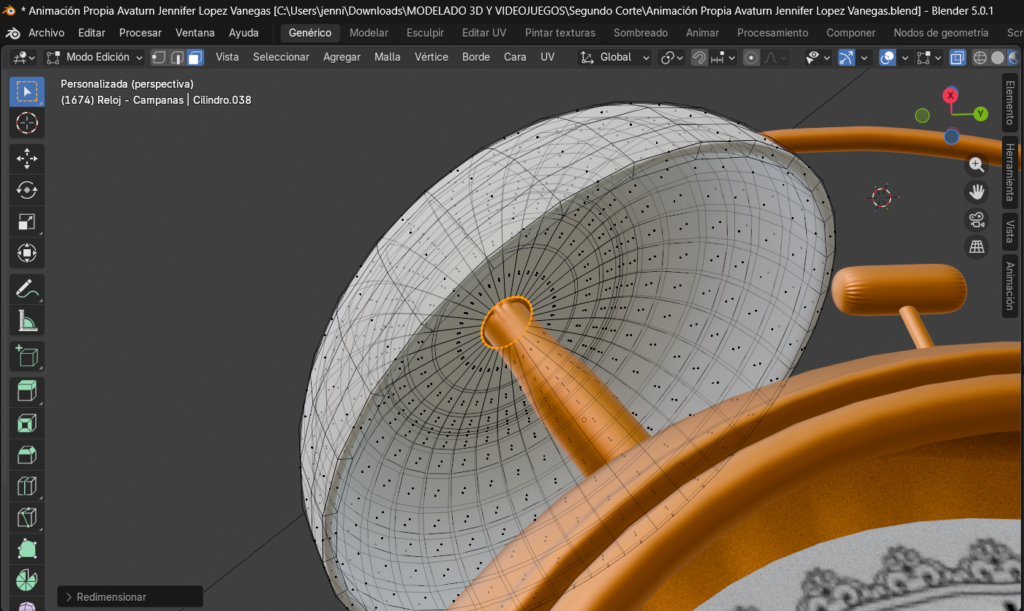
Task: Enable edge select mode
Action: tap(177, 57)
